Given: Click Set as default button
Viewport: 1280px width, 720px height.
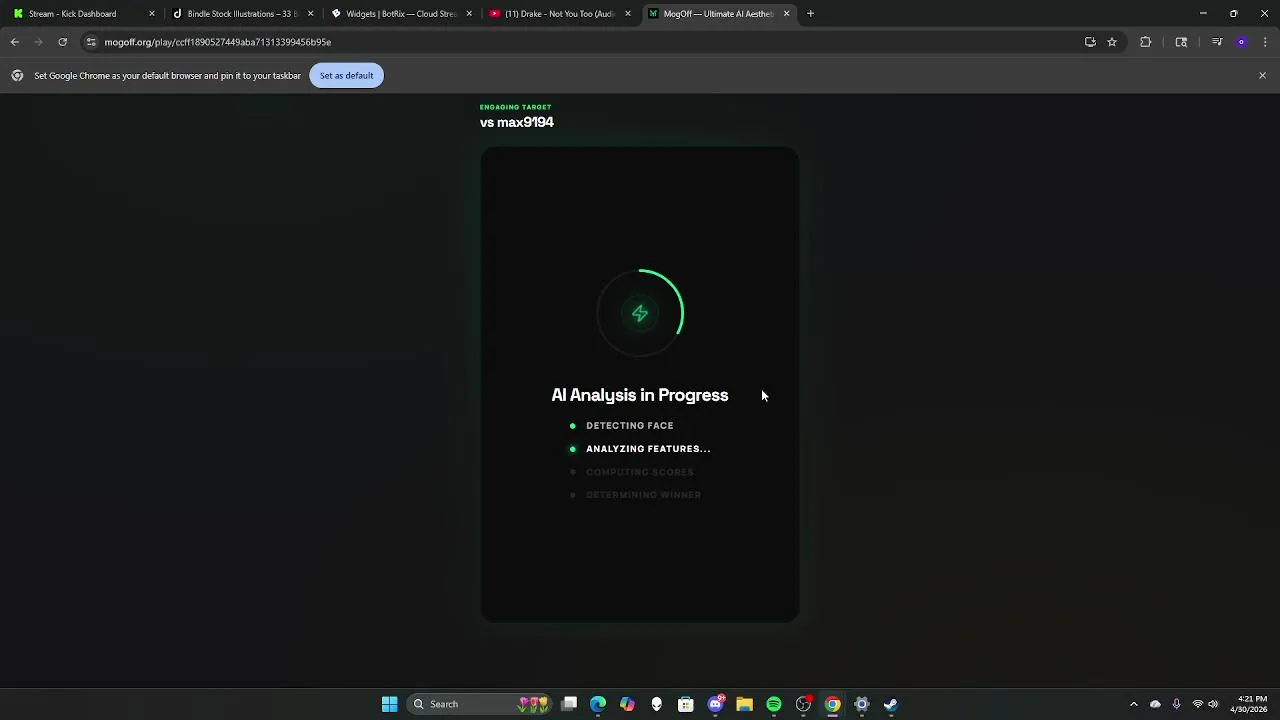Looking at the screenshot, I should pos(346,75).
